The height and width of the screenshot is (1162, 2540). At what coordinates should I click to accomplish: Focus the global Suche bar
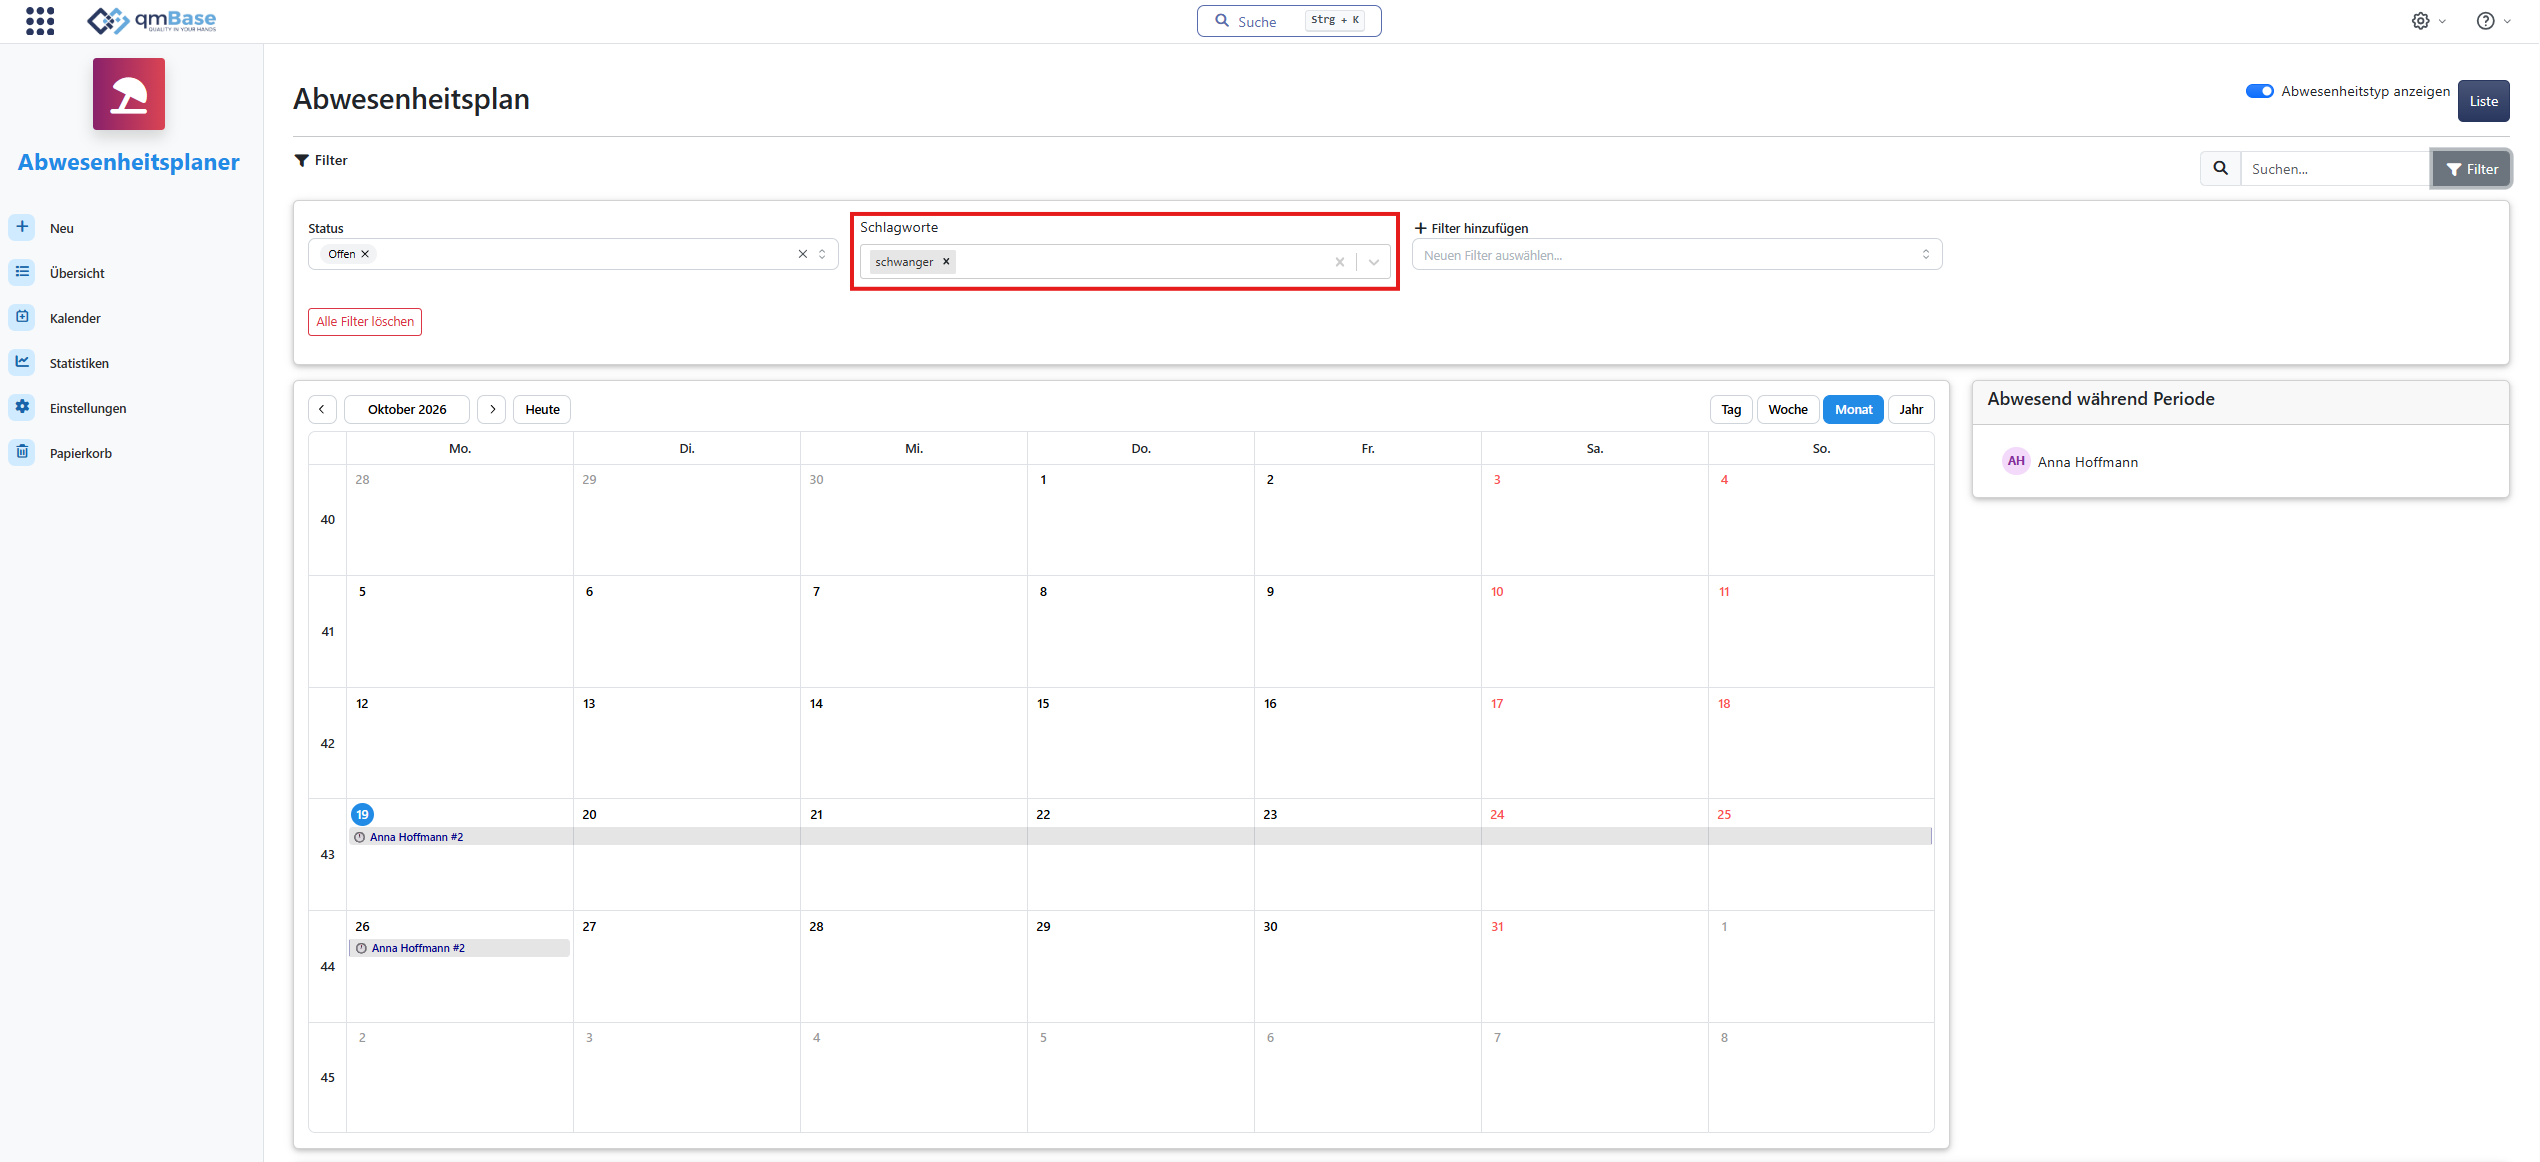pos(1289,21)
